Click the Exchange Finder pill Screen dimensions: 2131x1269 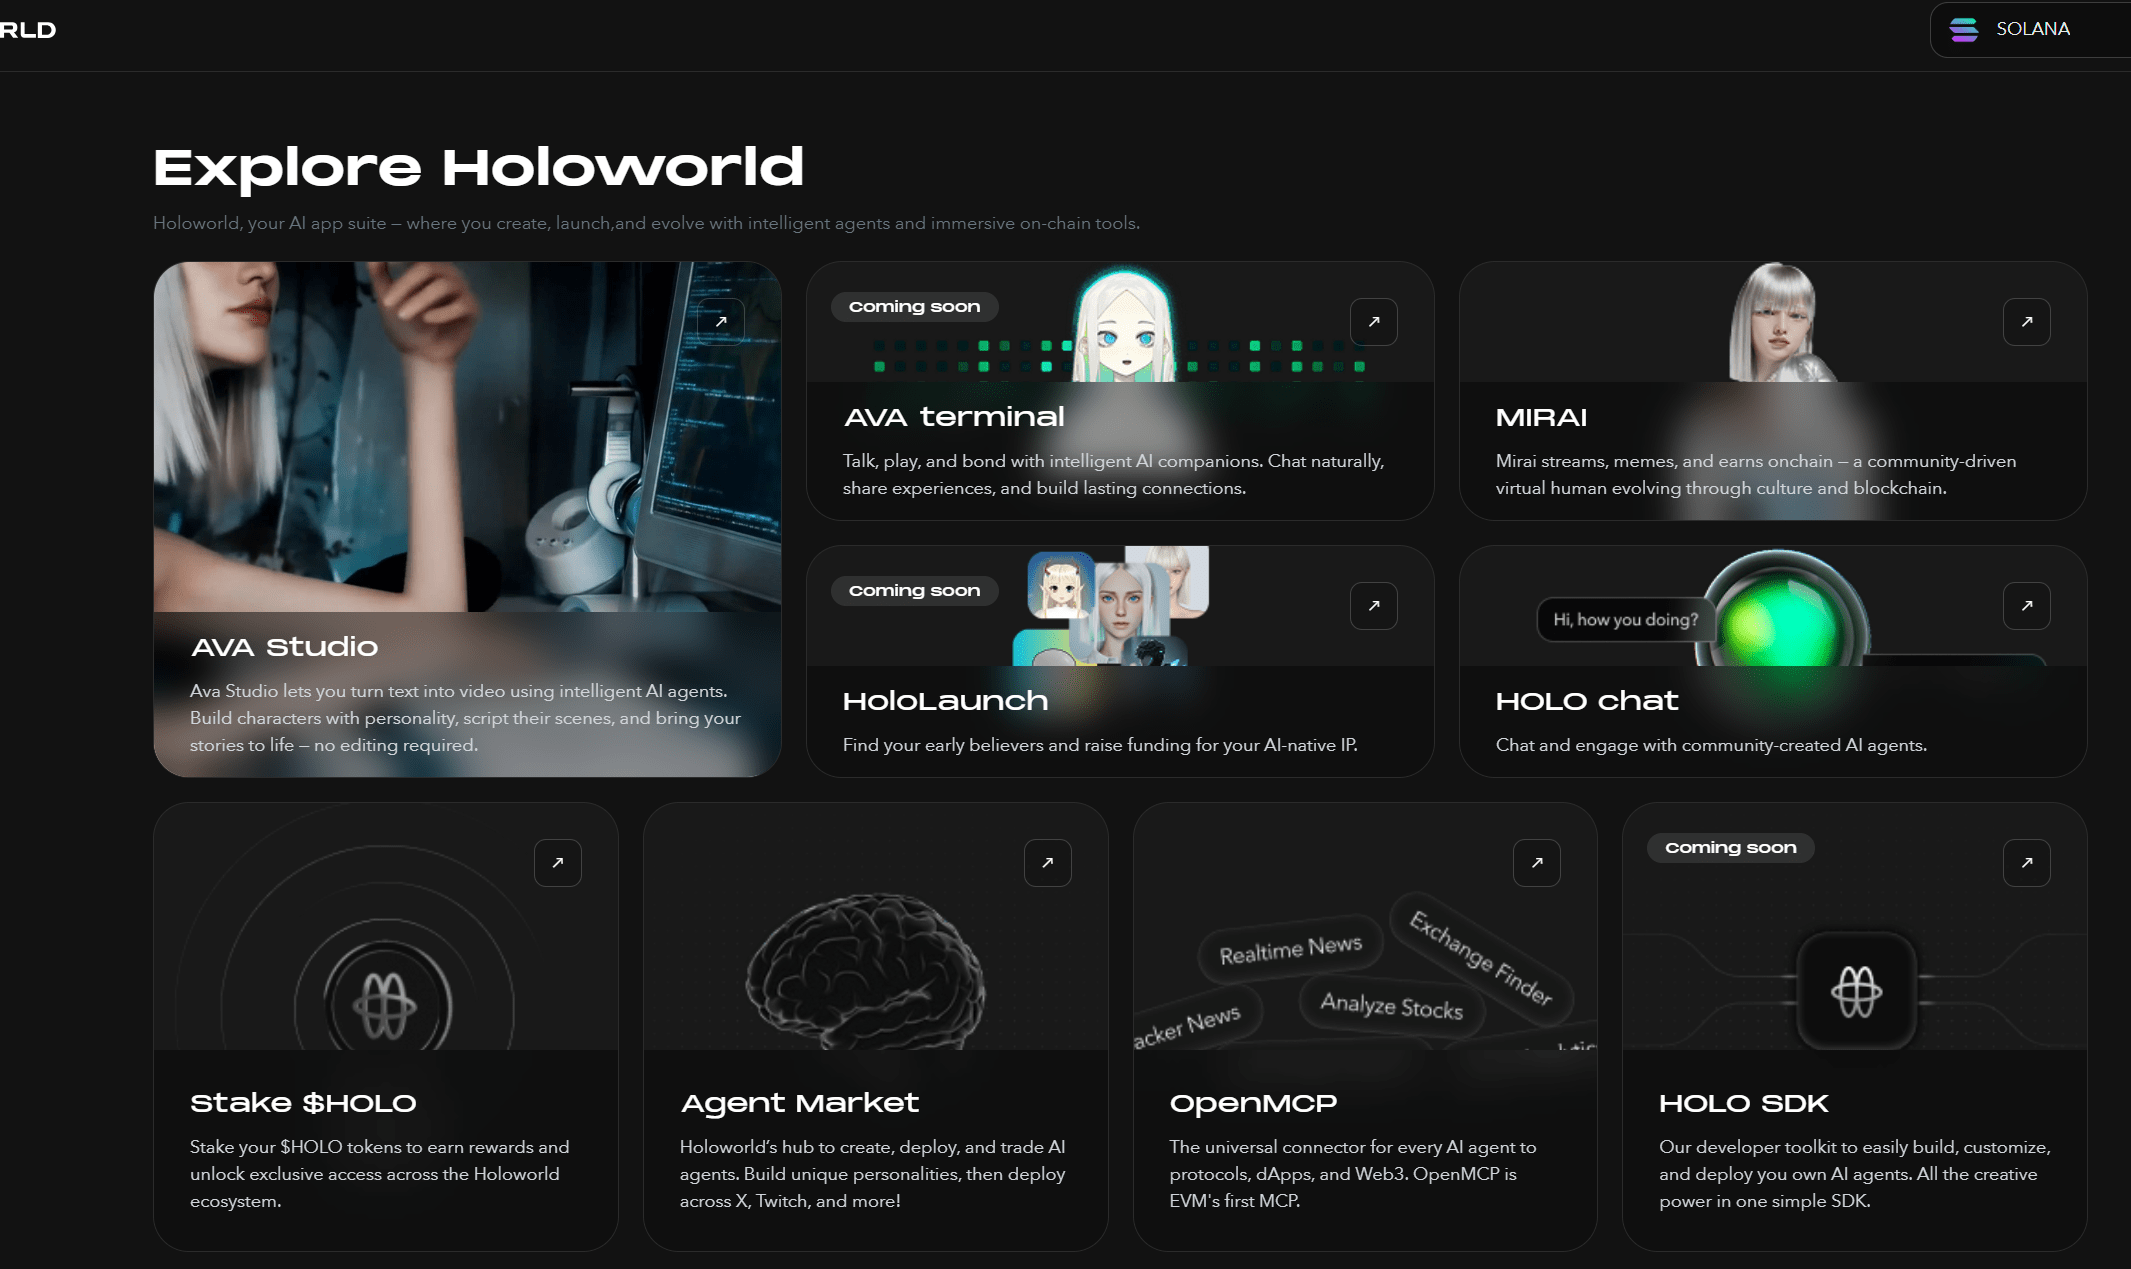pyautogui.click(x=1481, y=957)
